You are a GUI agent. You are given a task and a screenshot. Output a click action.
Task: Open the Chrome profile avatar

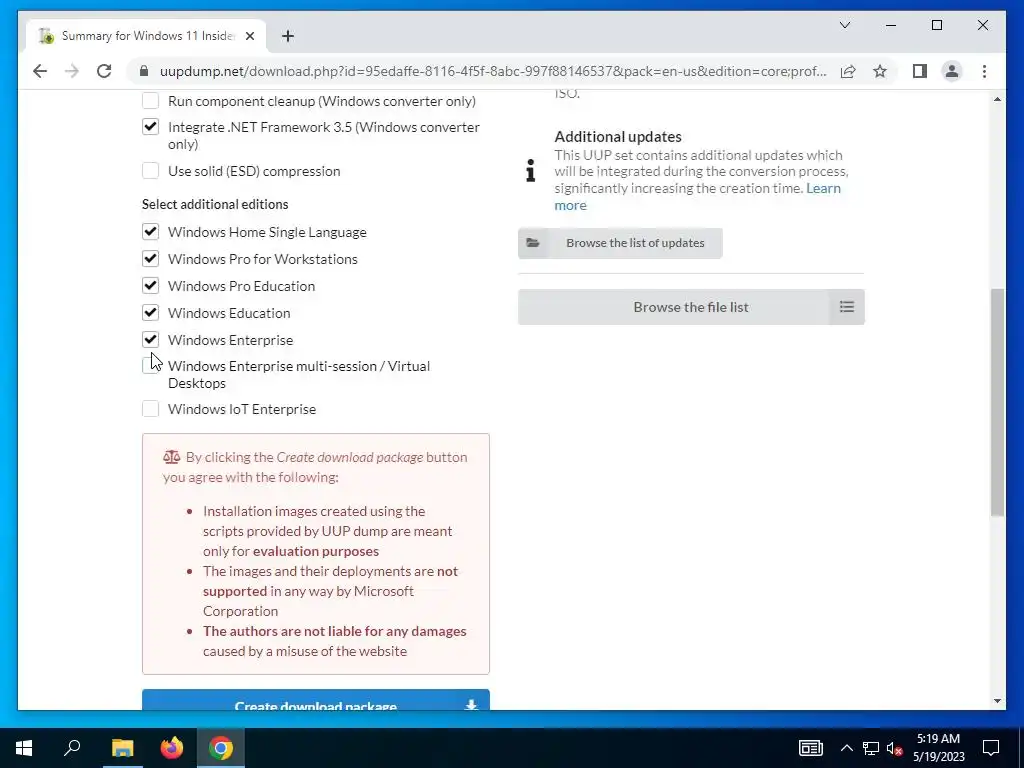[952, 71]
